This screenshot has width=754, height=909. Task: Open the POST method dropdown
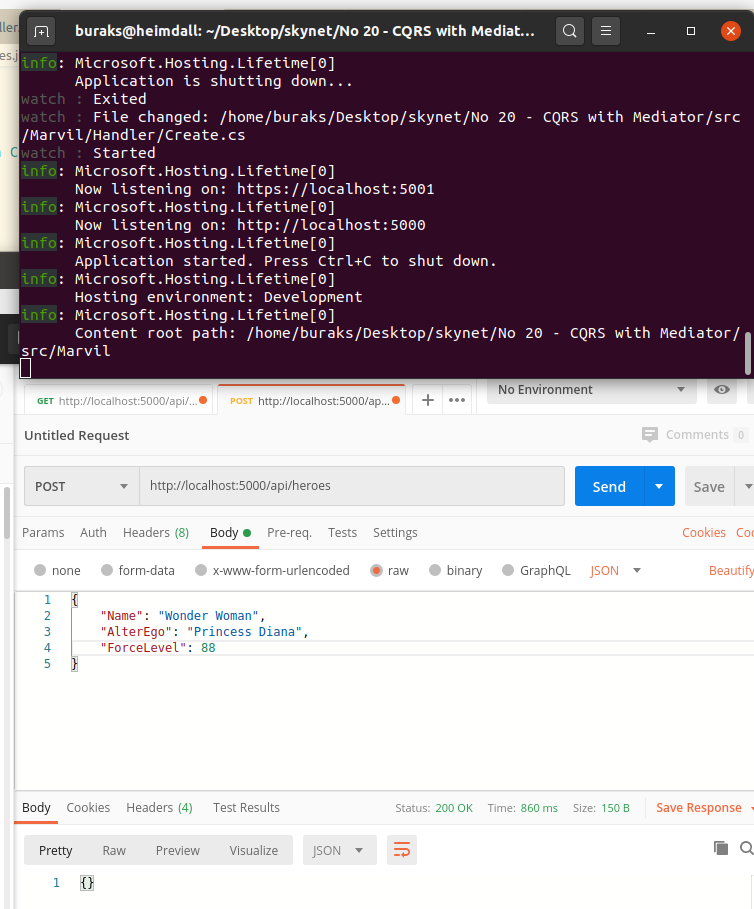tap(81, 486)
